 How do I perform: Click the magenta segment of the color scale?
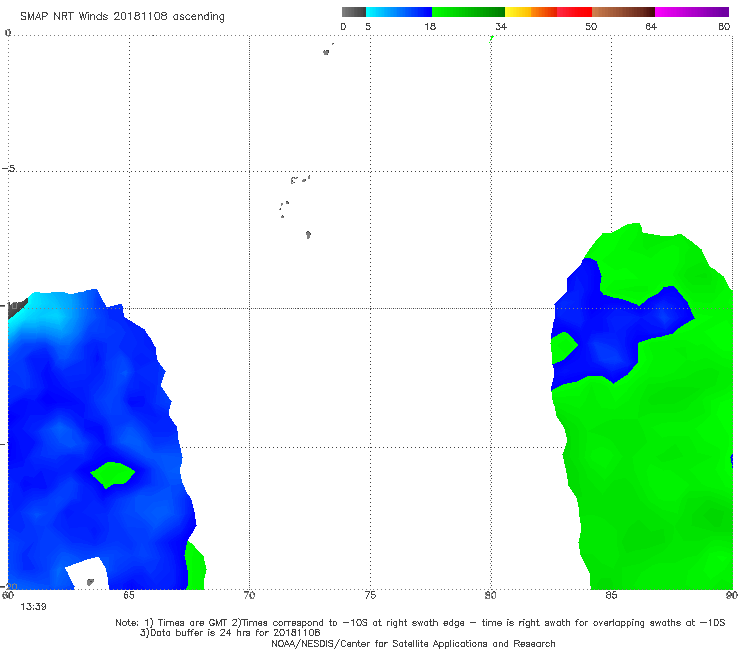pyautogui.click(x=692, y=12)
